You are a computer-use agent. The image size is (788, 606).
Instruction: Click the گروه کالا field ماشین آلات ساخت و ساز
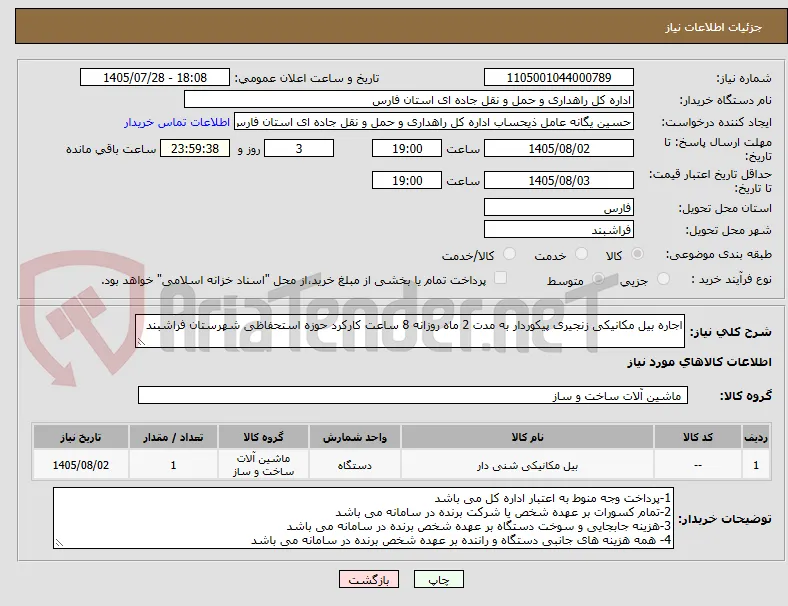tap(413, 395)
